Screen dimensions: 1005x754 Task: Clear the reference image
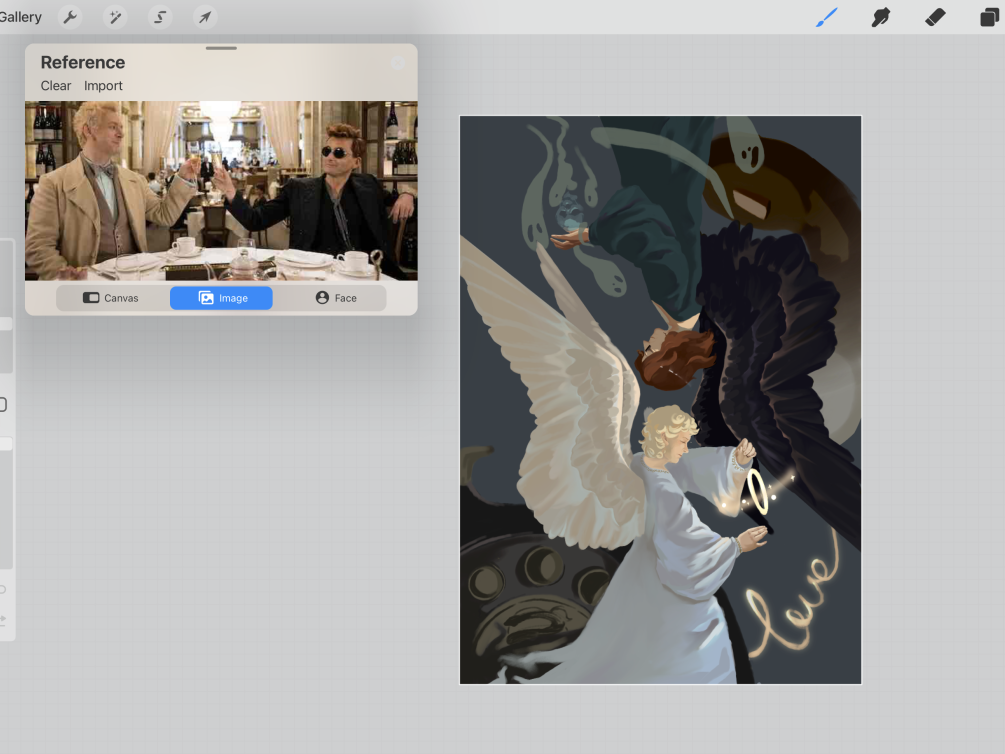(x=56, y=85)
